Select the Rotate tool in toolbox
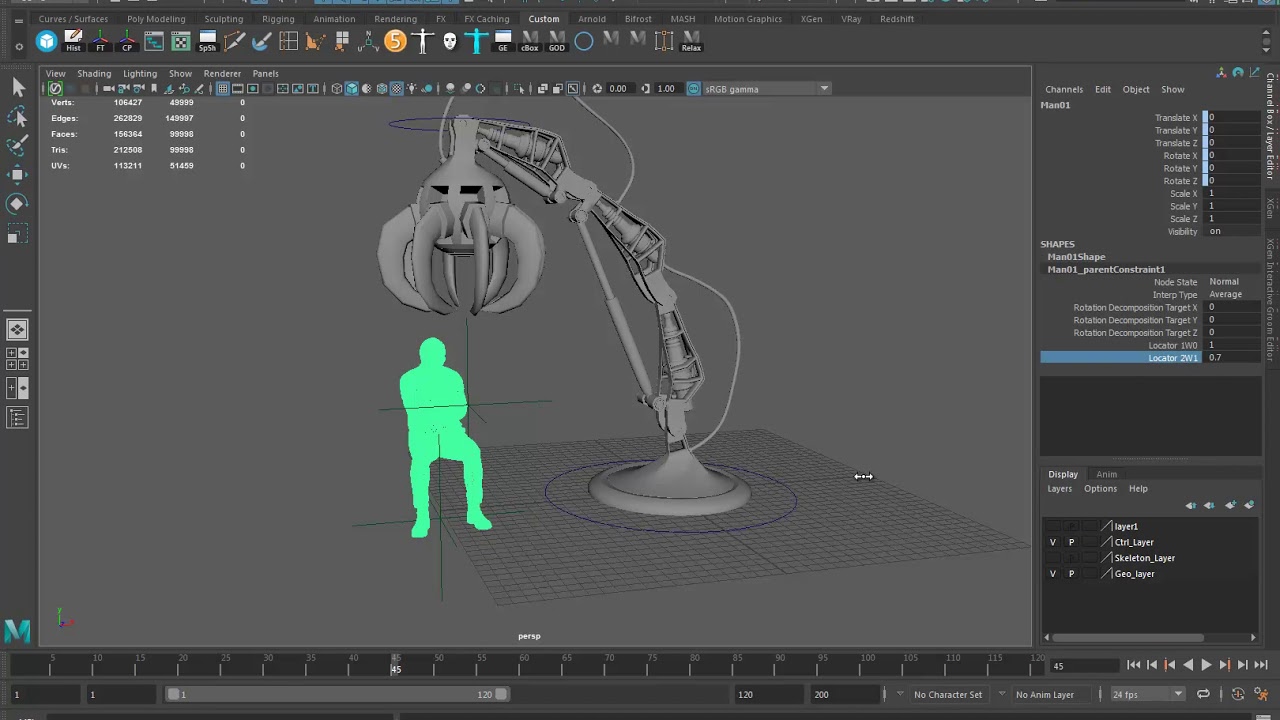 (x=17, y=204)
